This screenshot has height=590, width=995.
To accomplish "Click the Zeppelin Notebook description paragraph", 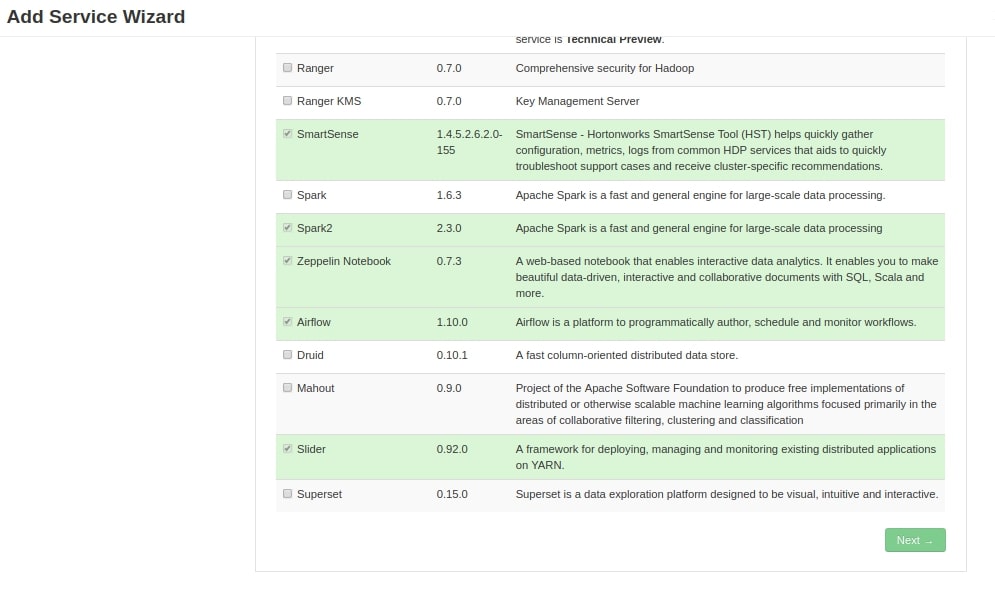I will click(727, 277).
